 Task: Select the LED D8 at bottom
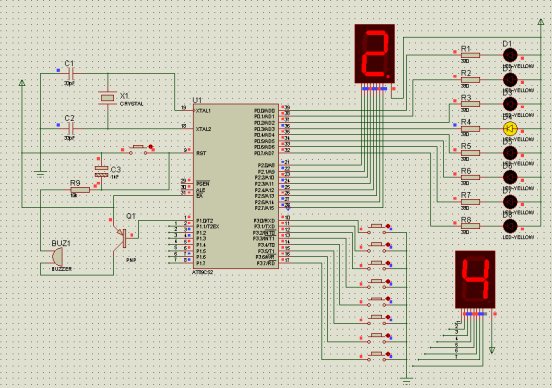click(510, 226)
